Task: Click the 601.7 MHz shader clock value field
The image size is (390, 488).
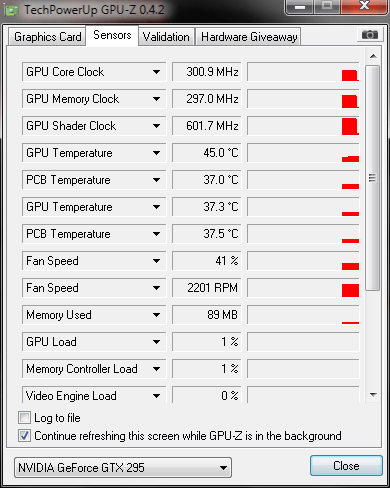Action: click(207, 126)
